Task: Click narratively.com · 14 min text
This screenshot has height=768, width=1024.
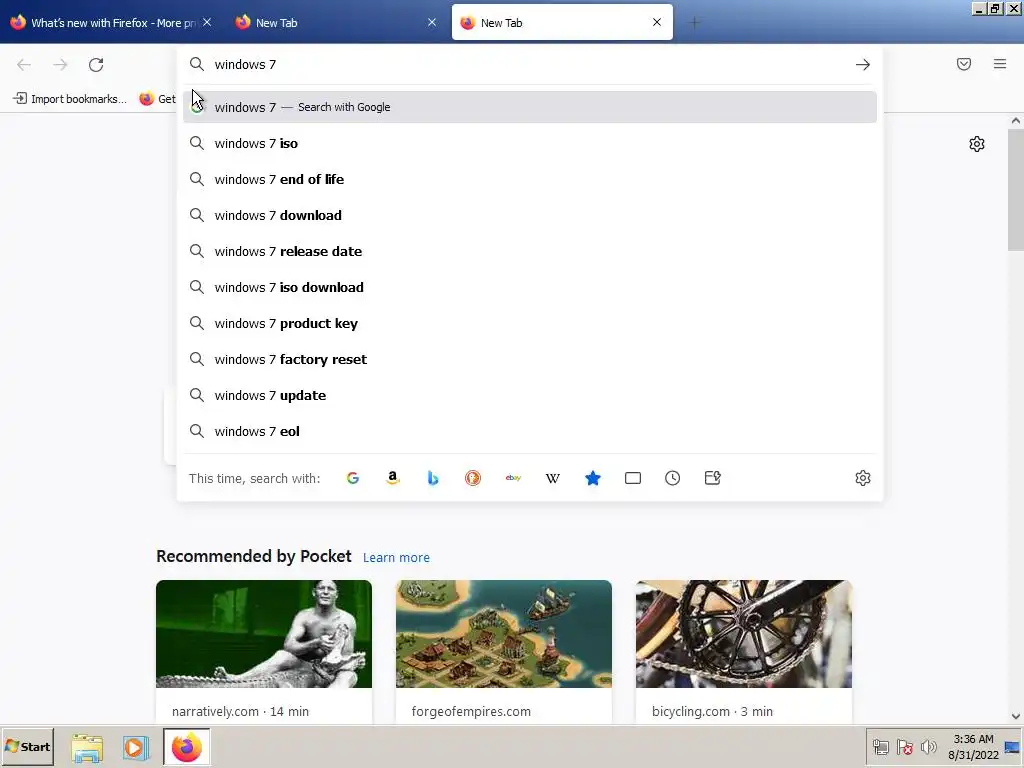Action: pos(240,711)
